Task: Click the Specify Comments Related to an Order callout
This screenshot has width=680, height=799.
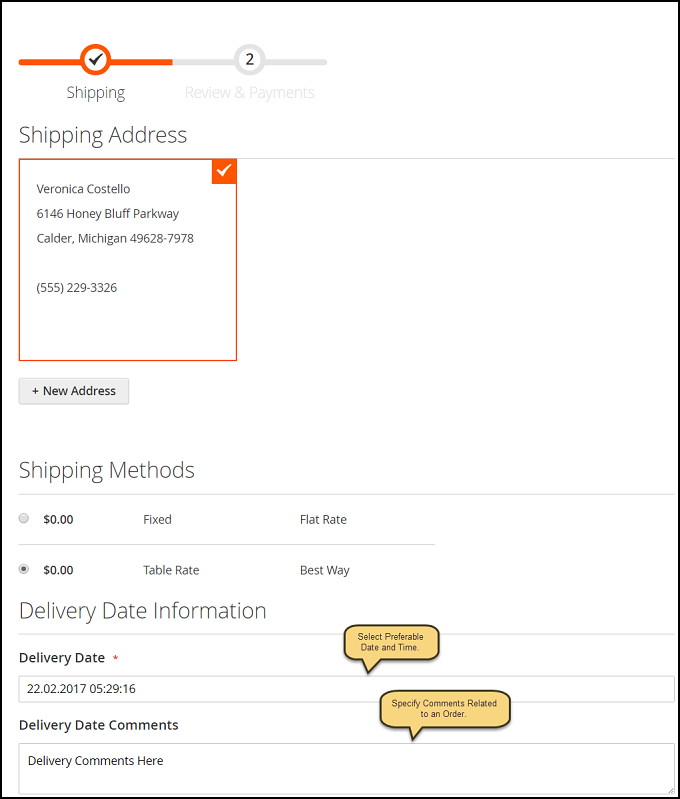Action: [444, 709]
